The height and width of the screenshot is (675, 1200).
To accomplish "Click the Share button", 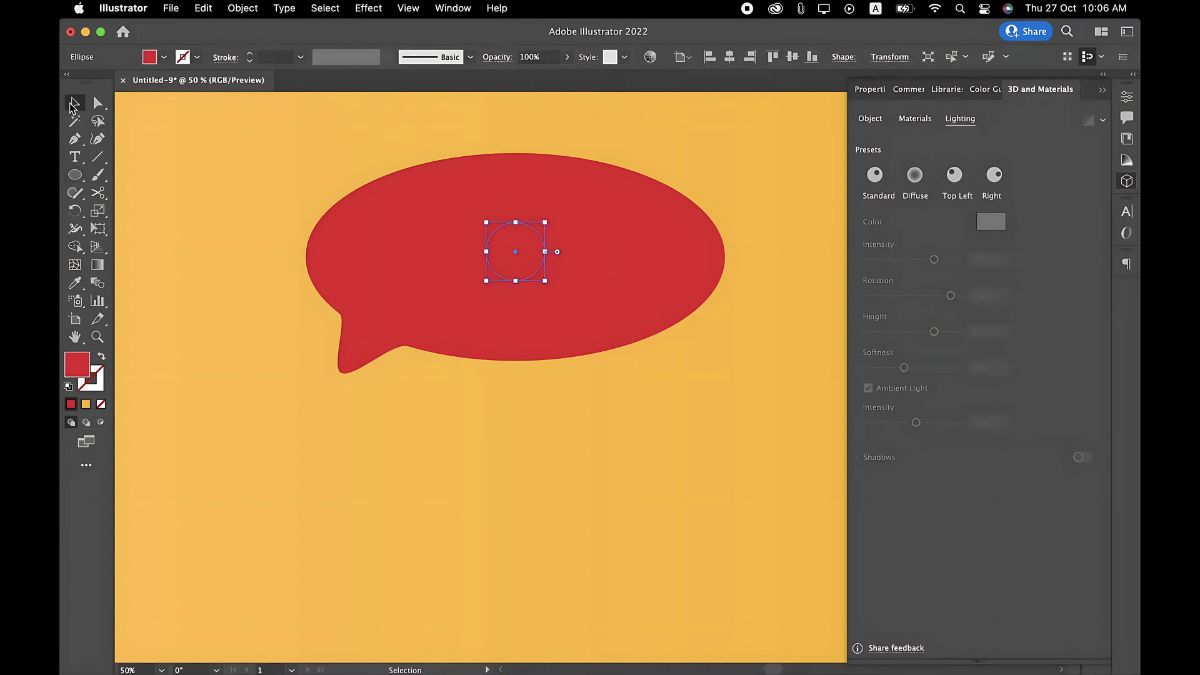I will (x=1026, y=31).
